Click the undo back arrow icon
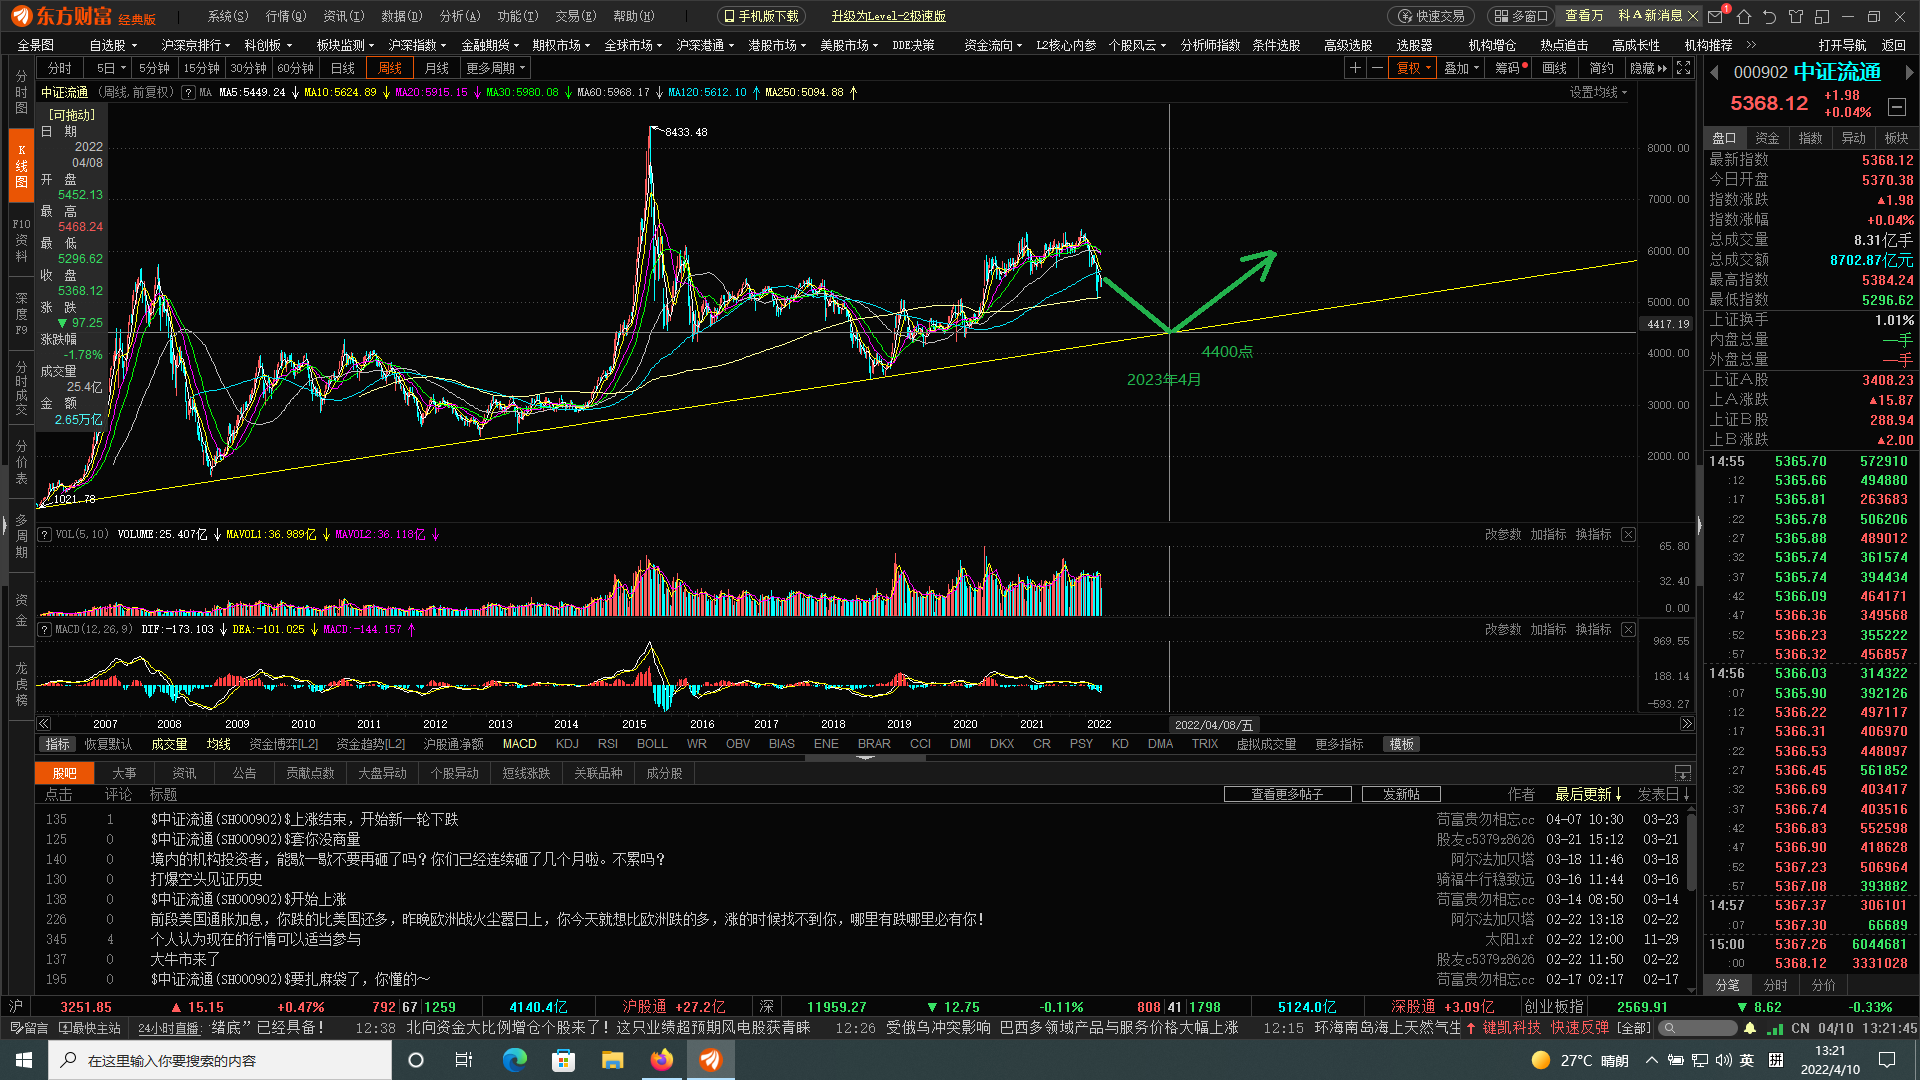1920x1080 pixels. (x=1770, y=16)
